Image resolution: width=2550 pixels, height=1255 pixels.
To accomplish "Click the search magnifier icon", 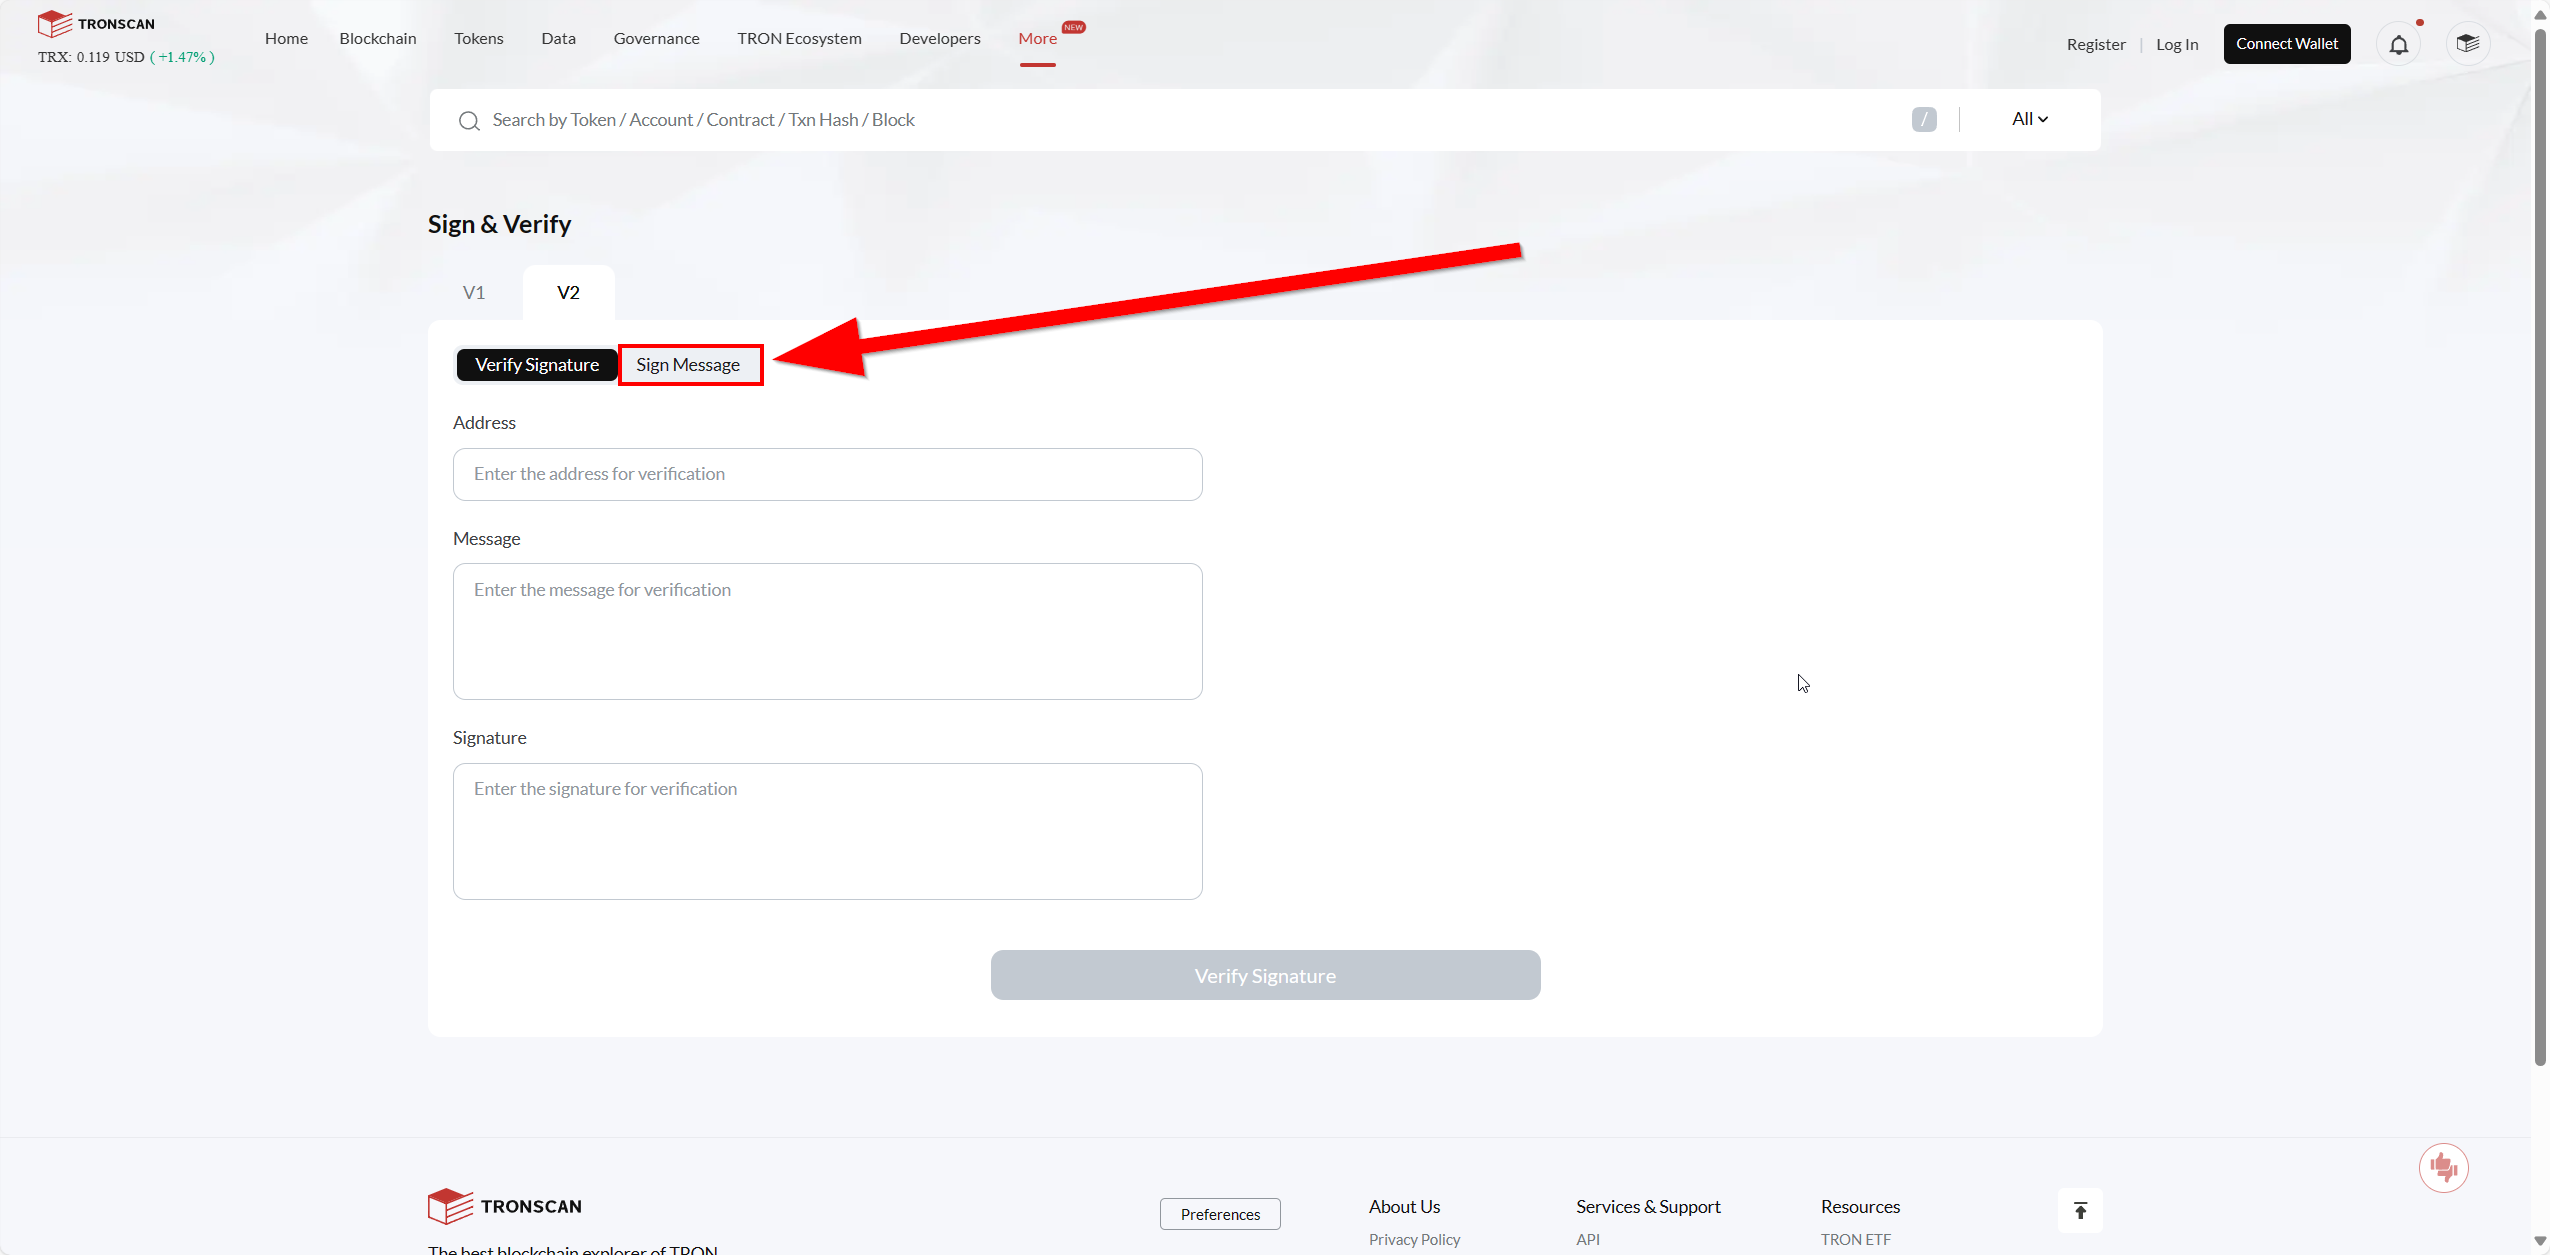I will 469,121.
